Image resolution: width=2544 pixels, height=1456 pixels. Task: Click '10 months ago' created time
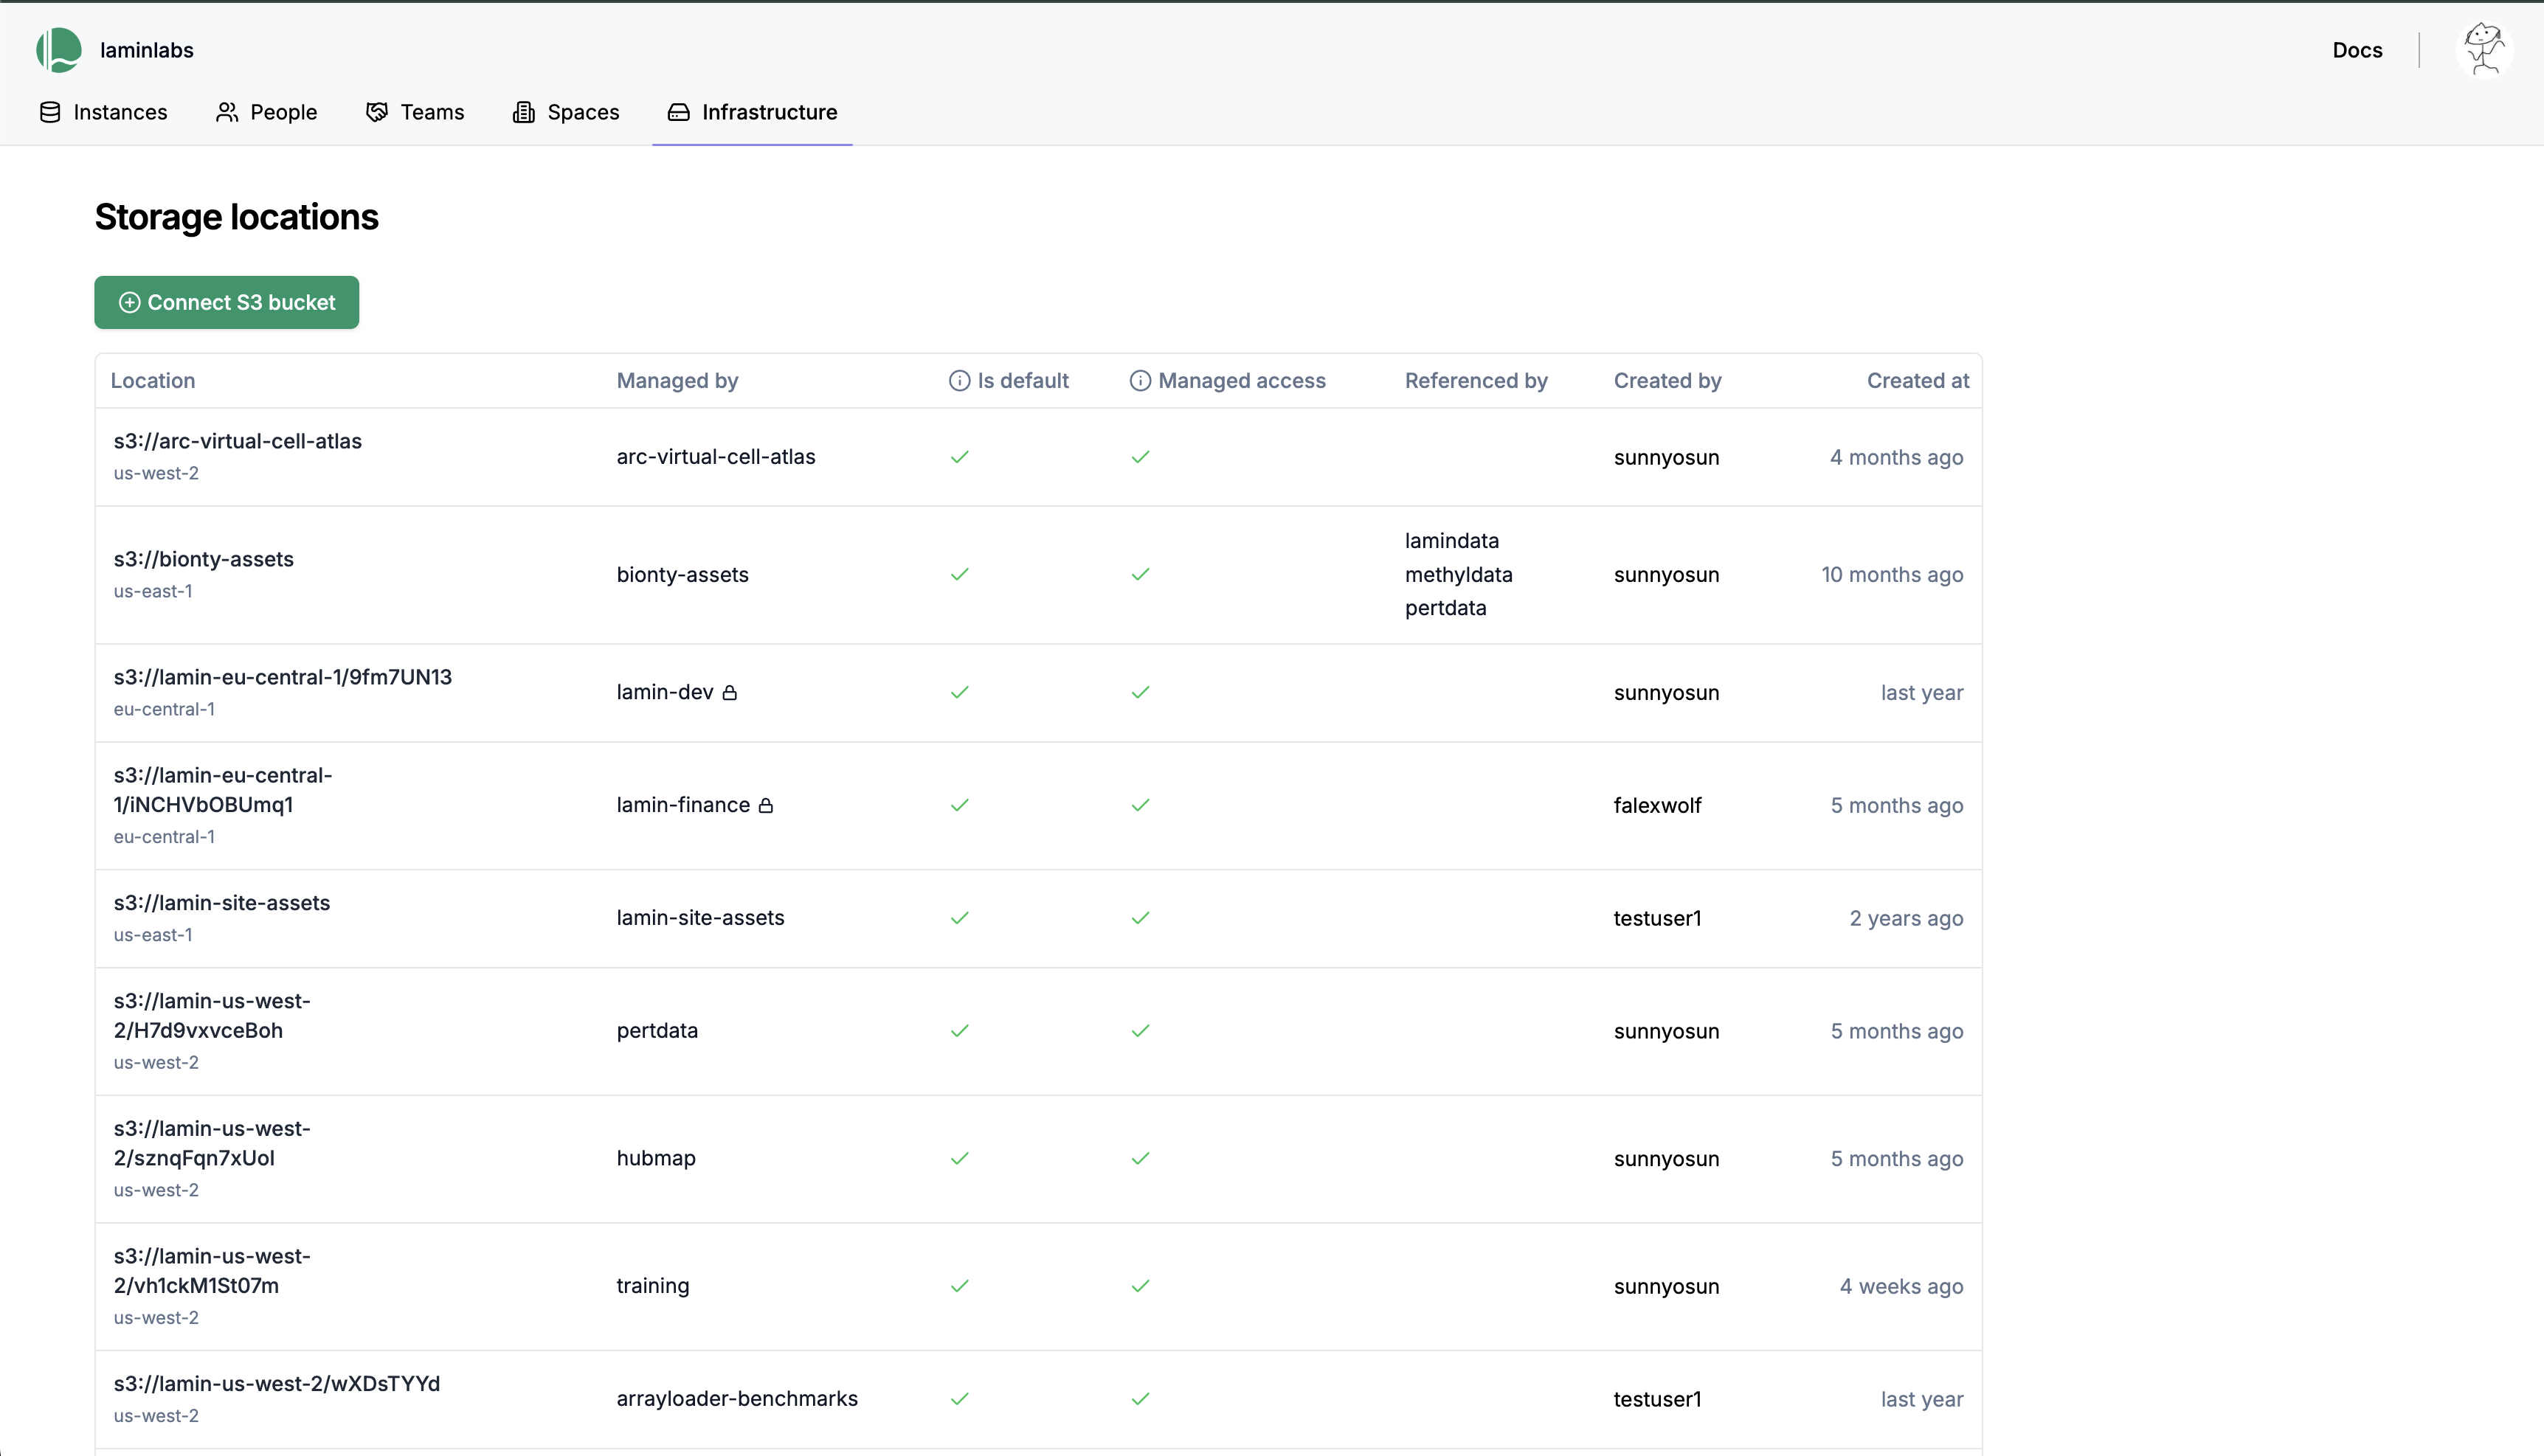tap(1892, 575)
